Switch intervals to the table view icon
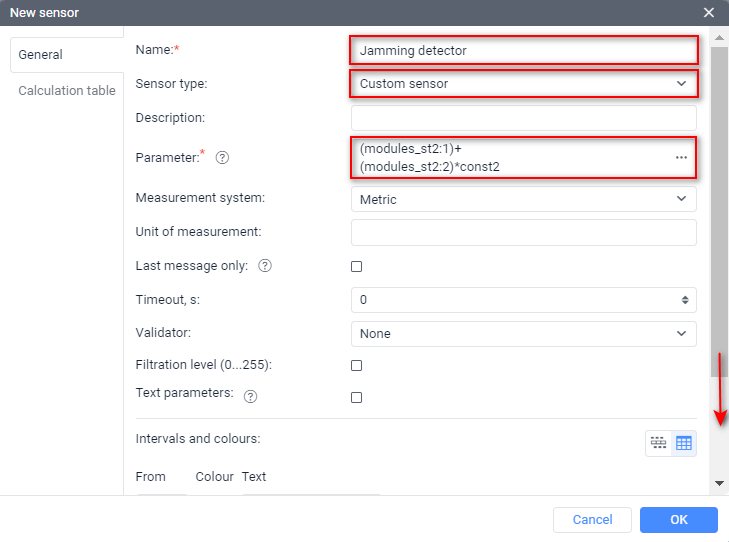The height and width of the screenshot is (542, 729). pyautogui.click(x=684, y=443)
